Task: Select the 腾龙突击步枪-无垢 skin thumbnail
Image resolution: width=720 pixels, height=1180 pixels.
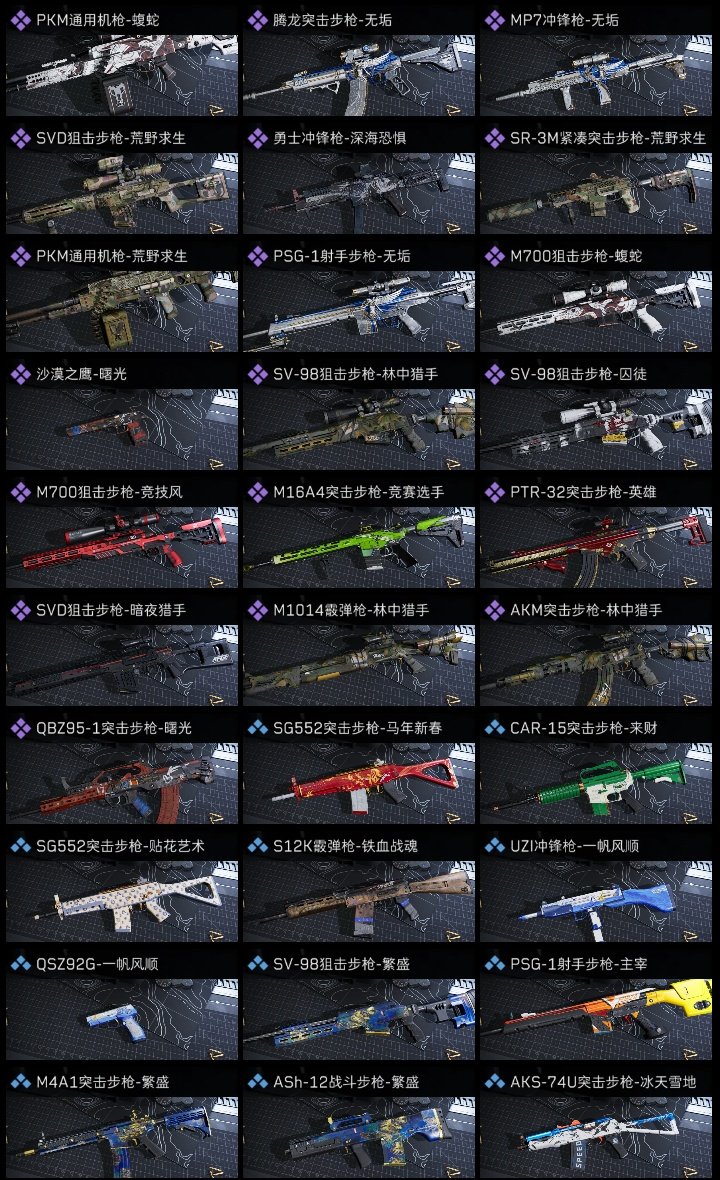Action: coord(360,75)
